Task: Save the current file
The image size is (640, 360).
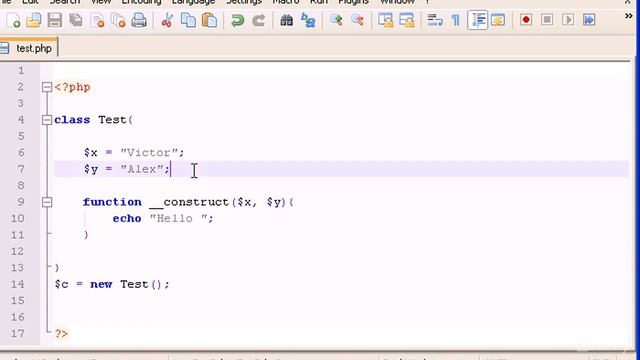Action: (x=55, y=20)
